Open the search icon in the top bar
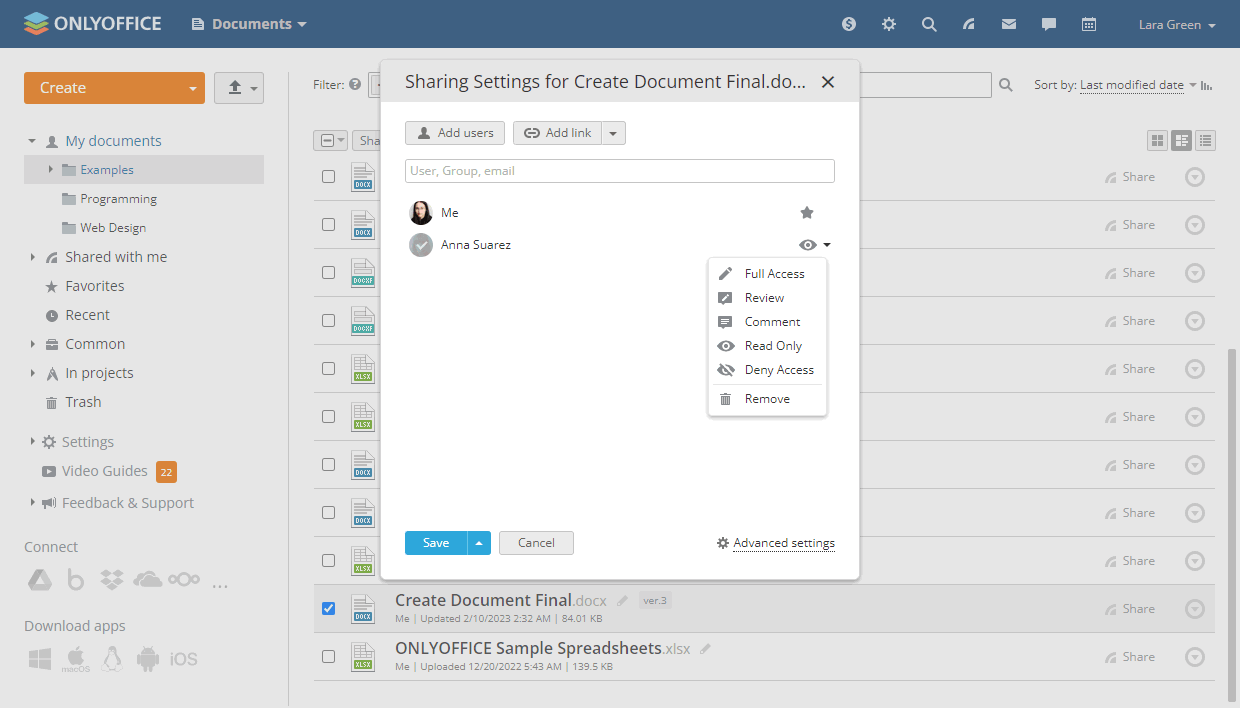 (929, 23)
